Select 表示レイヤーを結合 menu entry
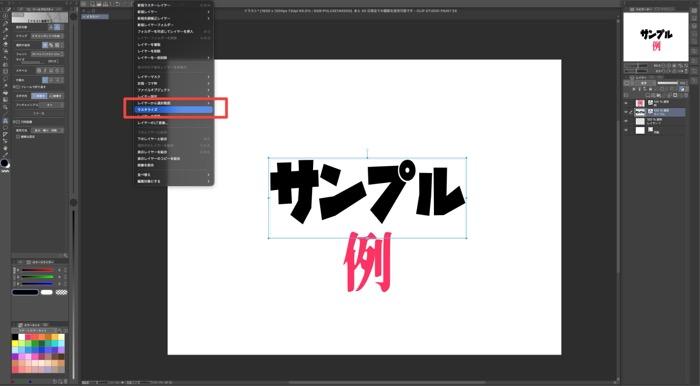This screenshot has height=386, width=700. [174, 152]
